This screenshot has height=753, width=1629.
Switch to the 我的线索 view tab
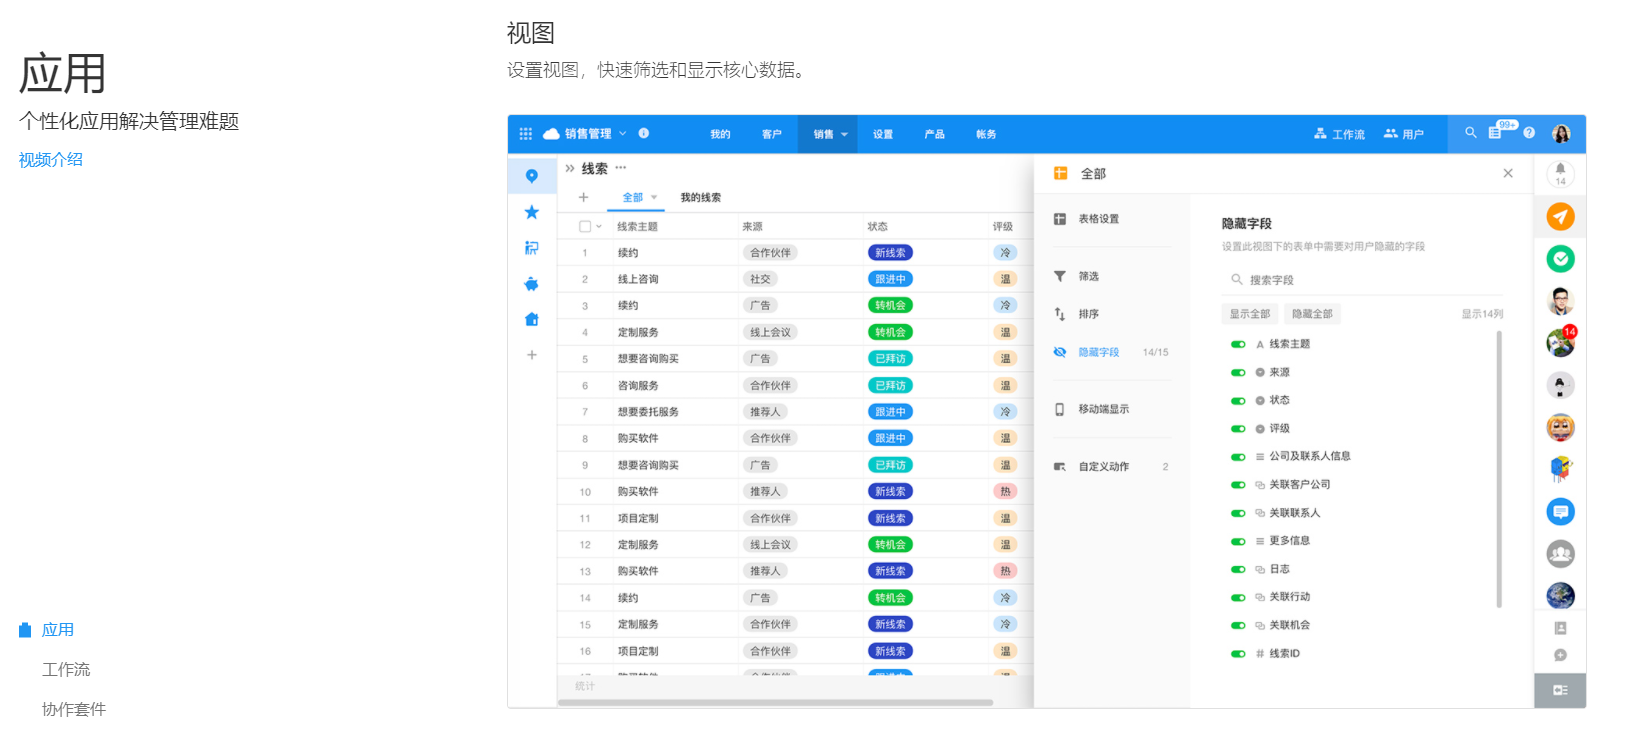[x=701, y=197]
